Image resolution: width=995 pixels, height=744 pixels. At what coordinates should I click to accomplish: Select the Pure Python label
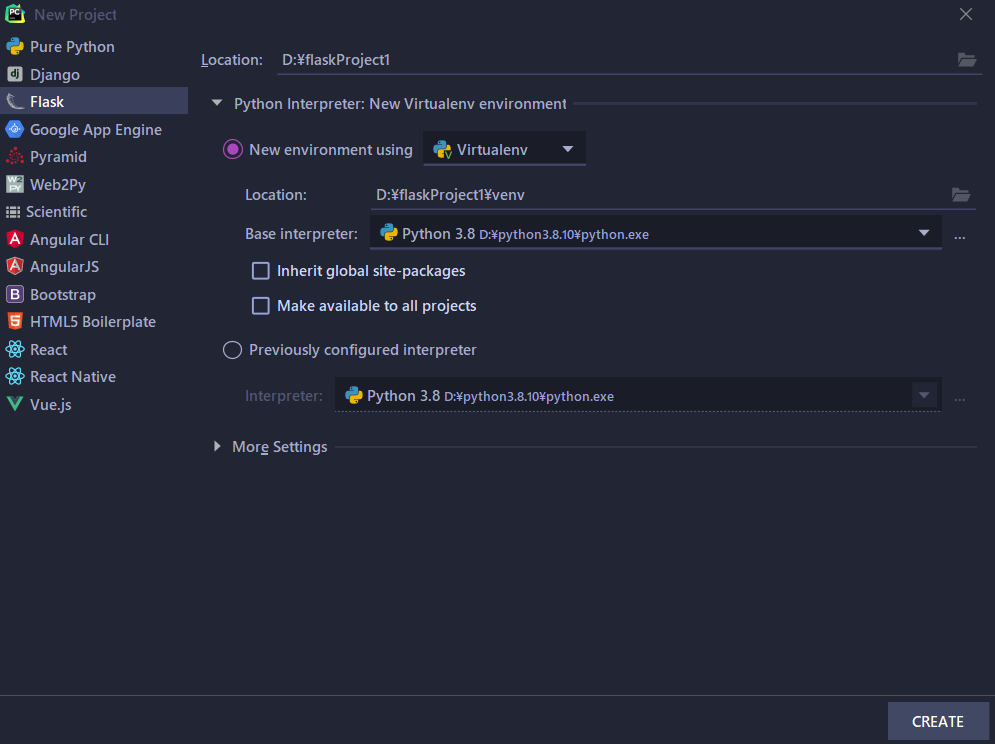72,47
